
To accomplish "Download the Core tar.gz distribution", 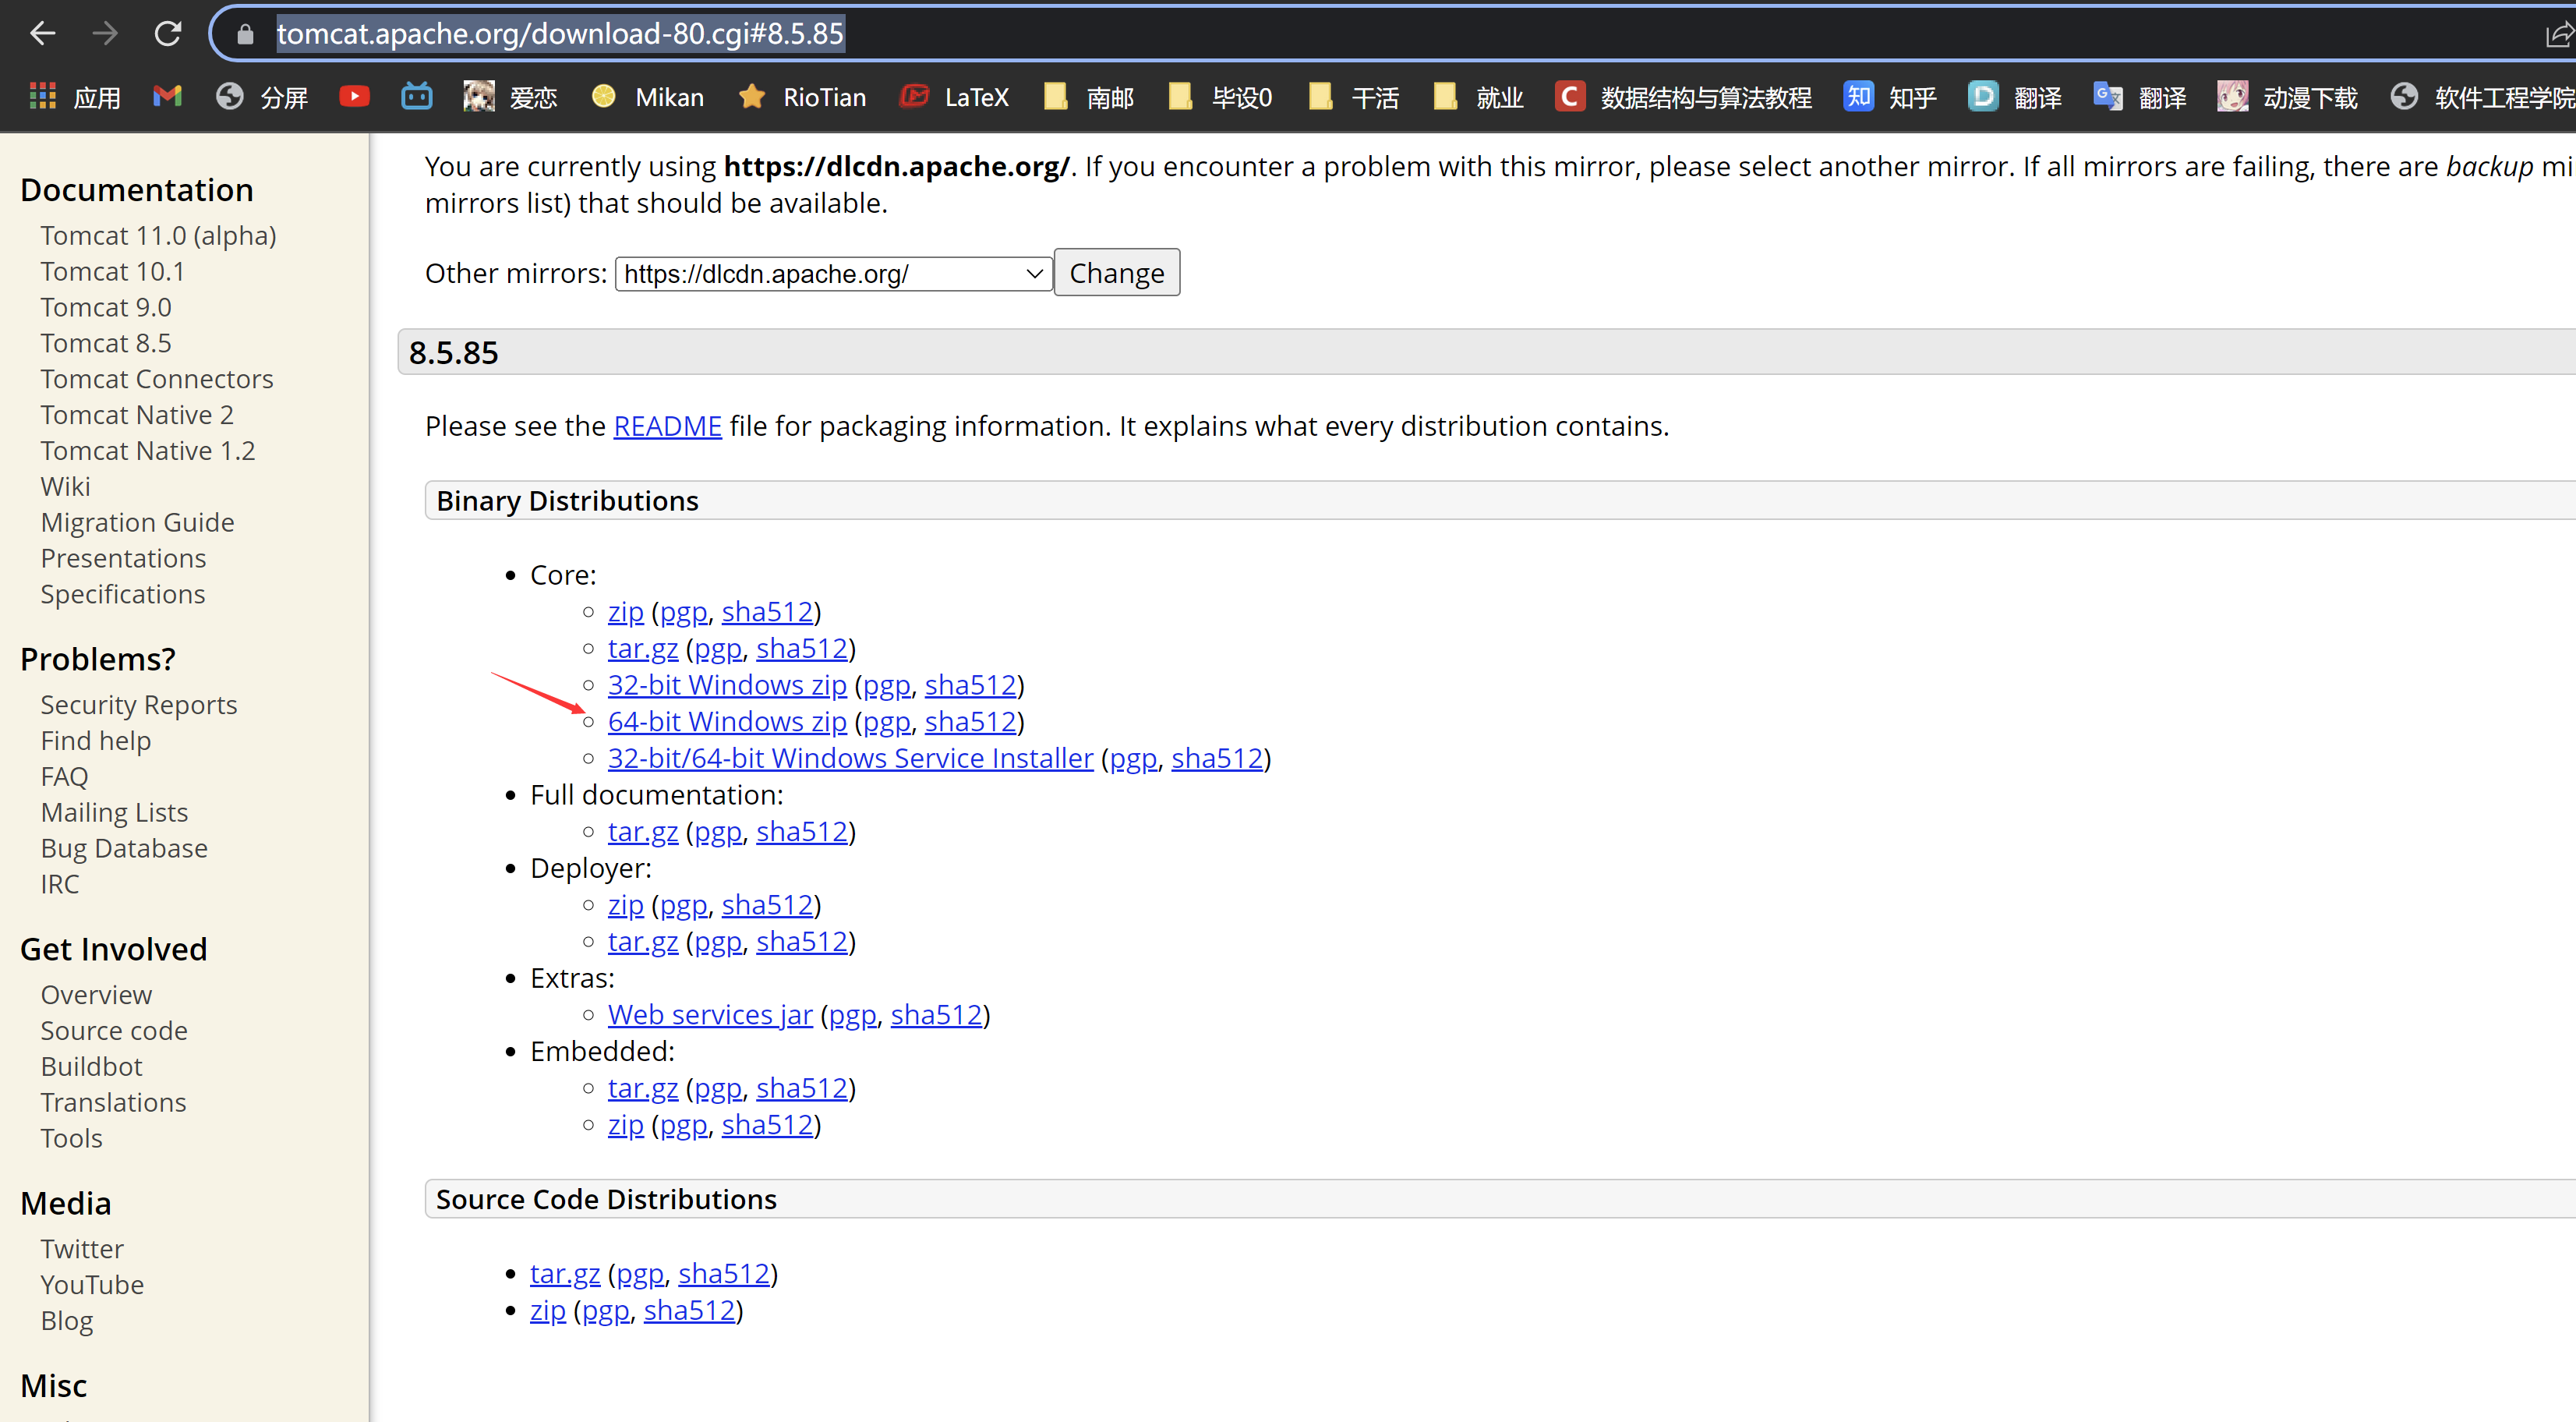I will pyautogui.click(x=642, y=648).
